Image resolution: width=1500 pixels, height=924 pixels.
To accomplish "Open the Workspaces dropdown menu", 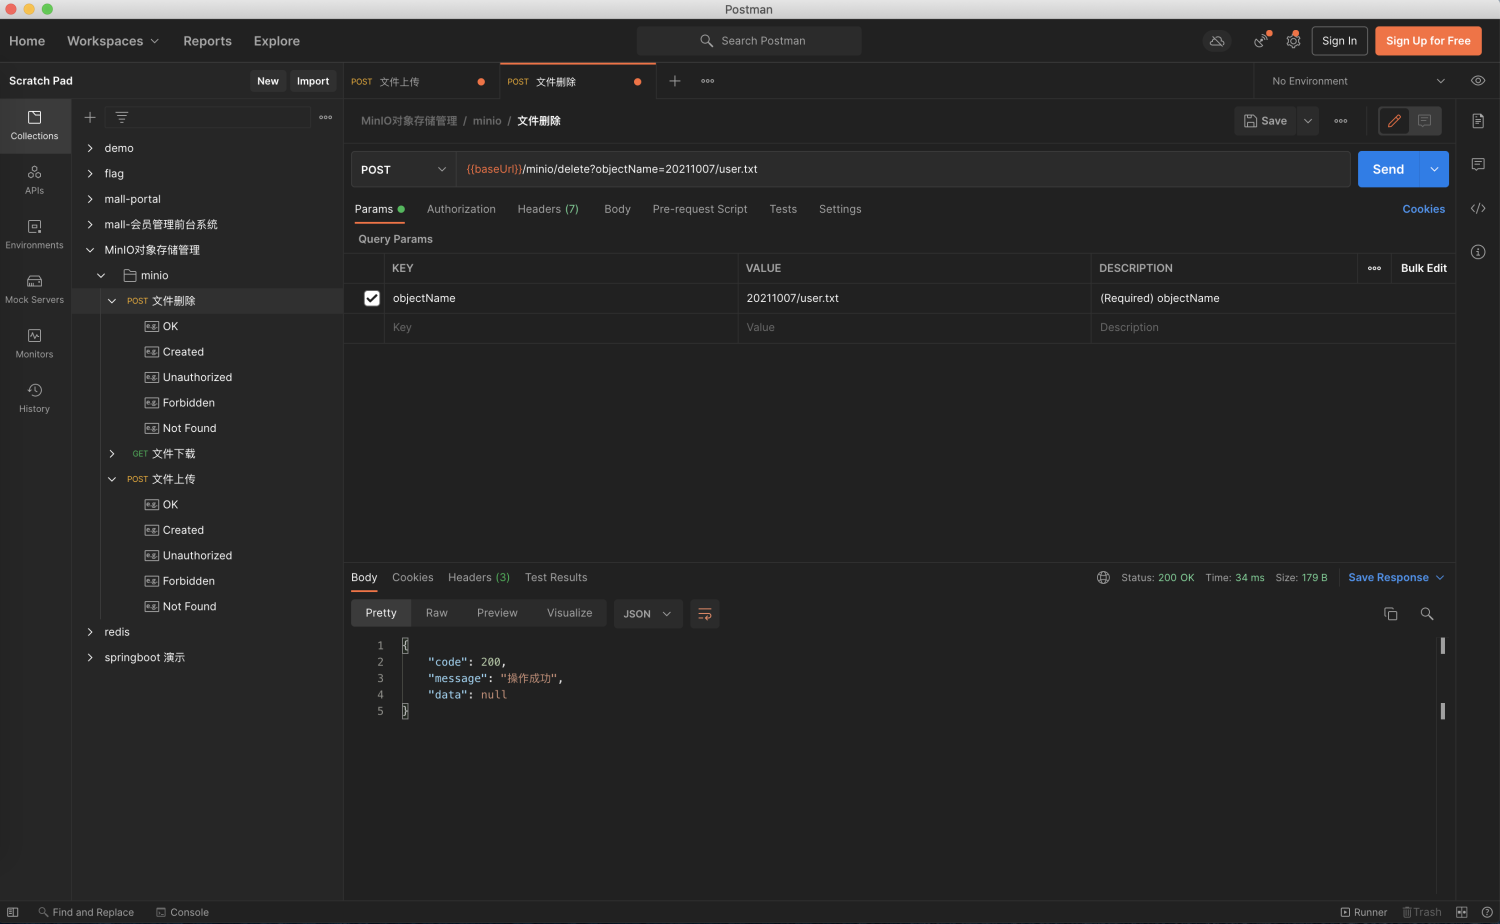I will point(113,41).
